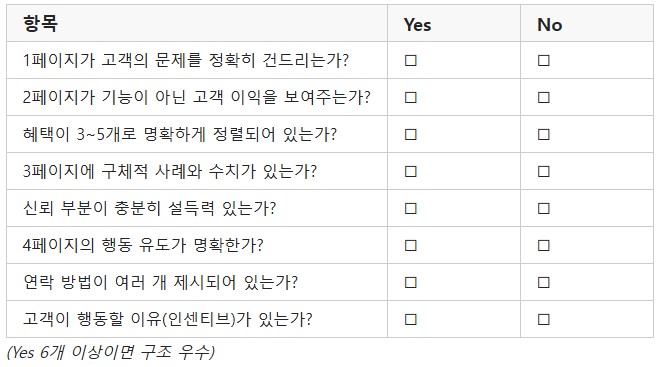Tick Yes box for 혜택이 3~5개로 명확하게 정렬
Screen dimensions: 664x367
(x=410, y=135)
